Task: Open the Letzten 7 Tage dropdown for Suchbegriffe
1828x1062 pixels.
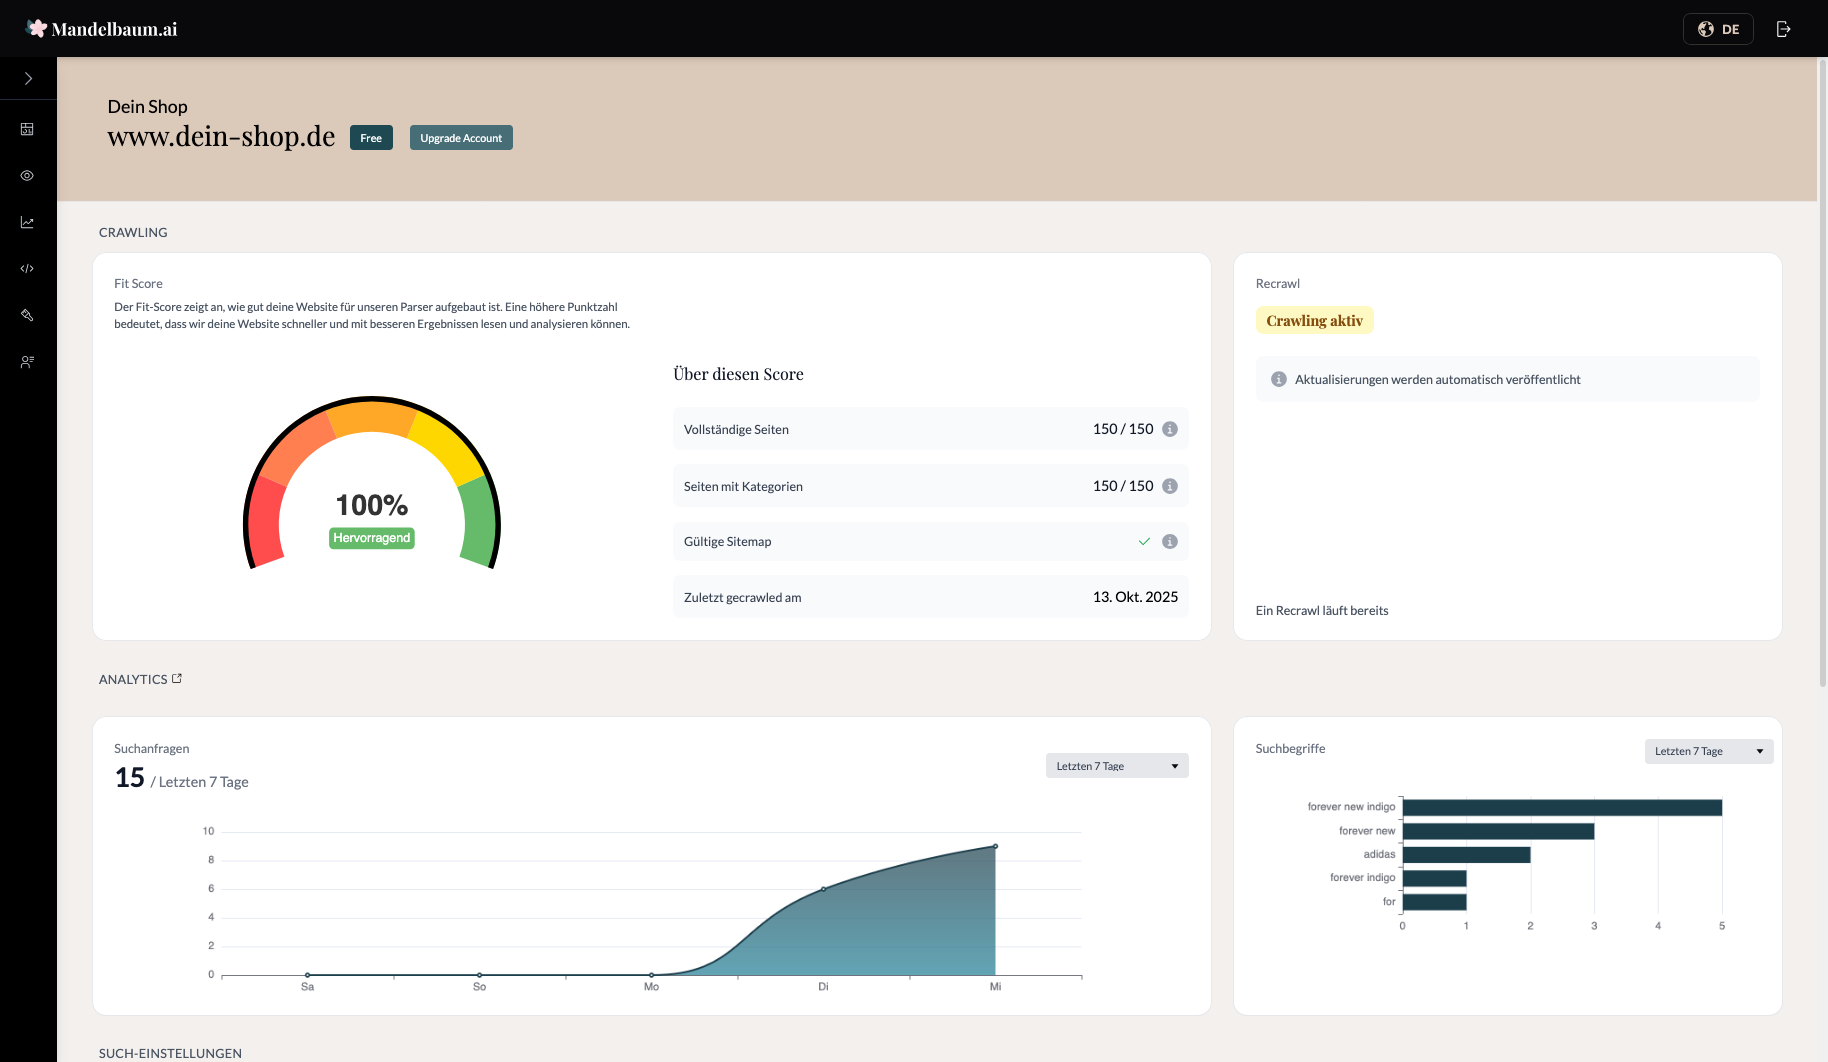Action: 1708,751
